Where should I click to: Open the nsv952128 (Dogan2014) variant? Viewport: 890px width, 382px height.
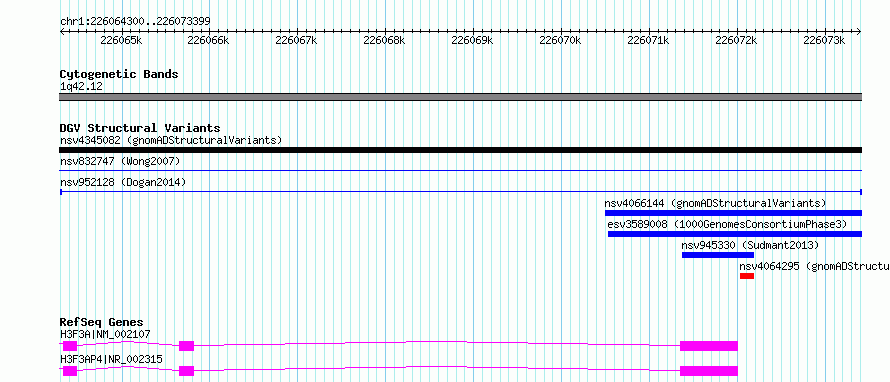[x=460, y=192]
